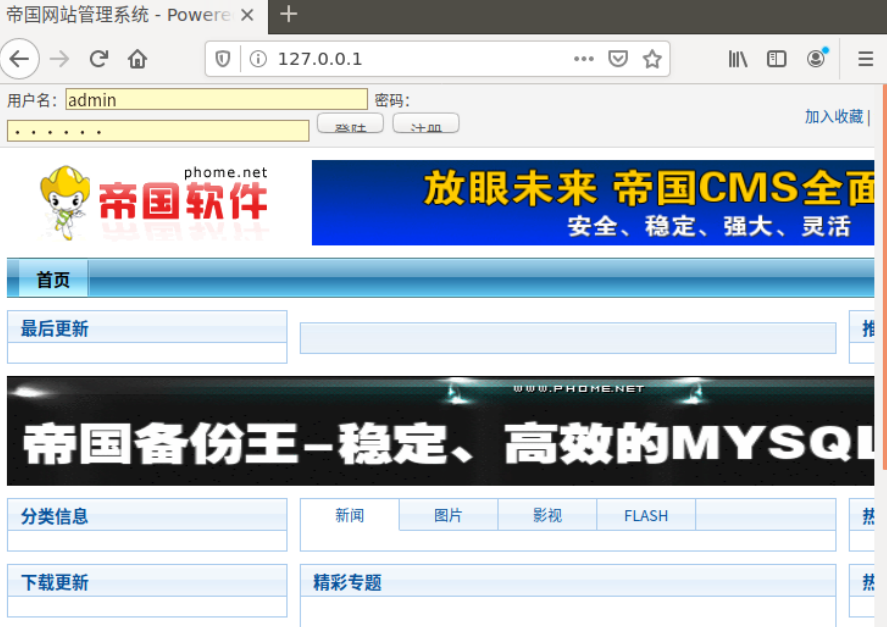
Task: Open the hamburger menu
Action: [x=864, y=59]
